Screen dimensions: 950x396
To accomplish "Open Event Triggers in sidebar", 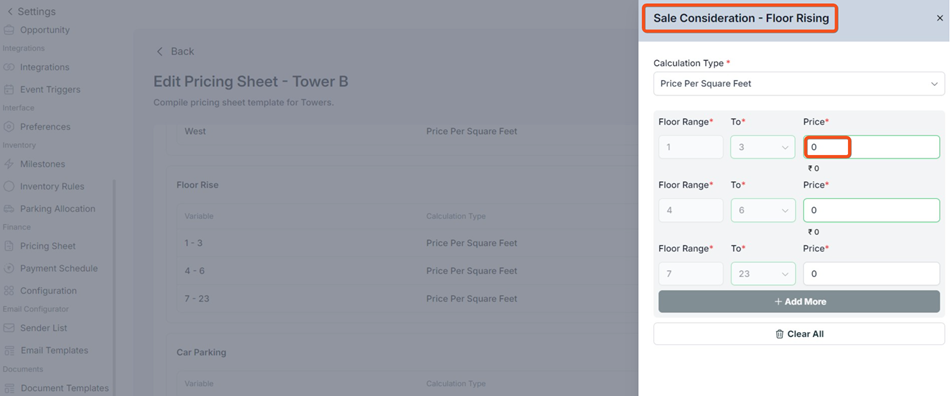I will click(50, 90).
